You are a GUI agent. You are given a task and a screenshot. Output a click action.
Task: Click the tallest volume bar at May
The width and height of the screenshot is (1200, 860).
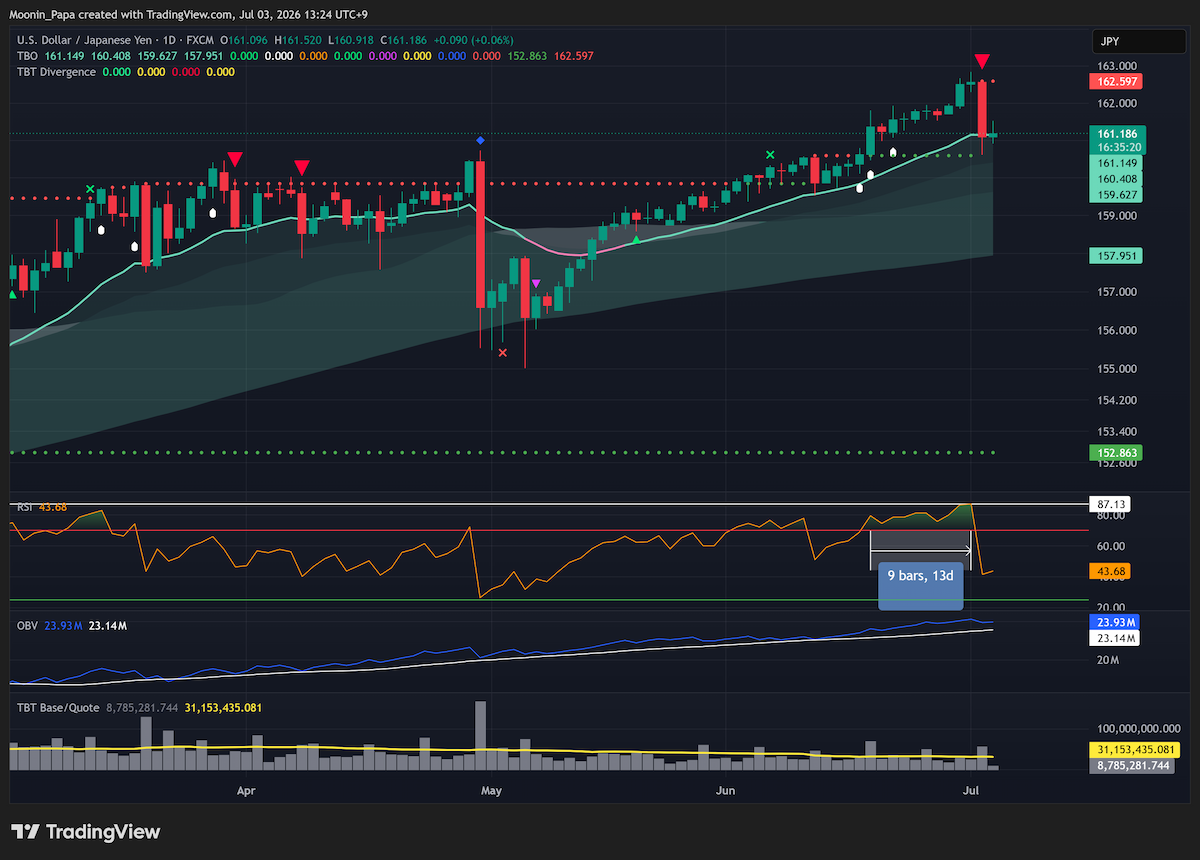[x=480, y=735]
